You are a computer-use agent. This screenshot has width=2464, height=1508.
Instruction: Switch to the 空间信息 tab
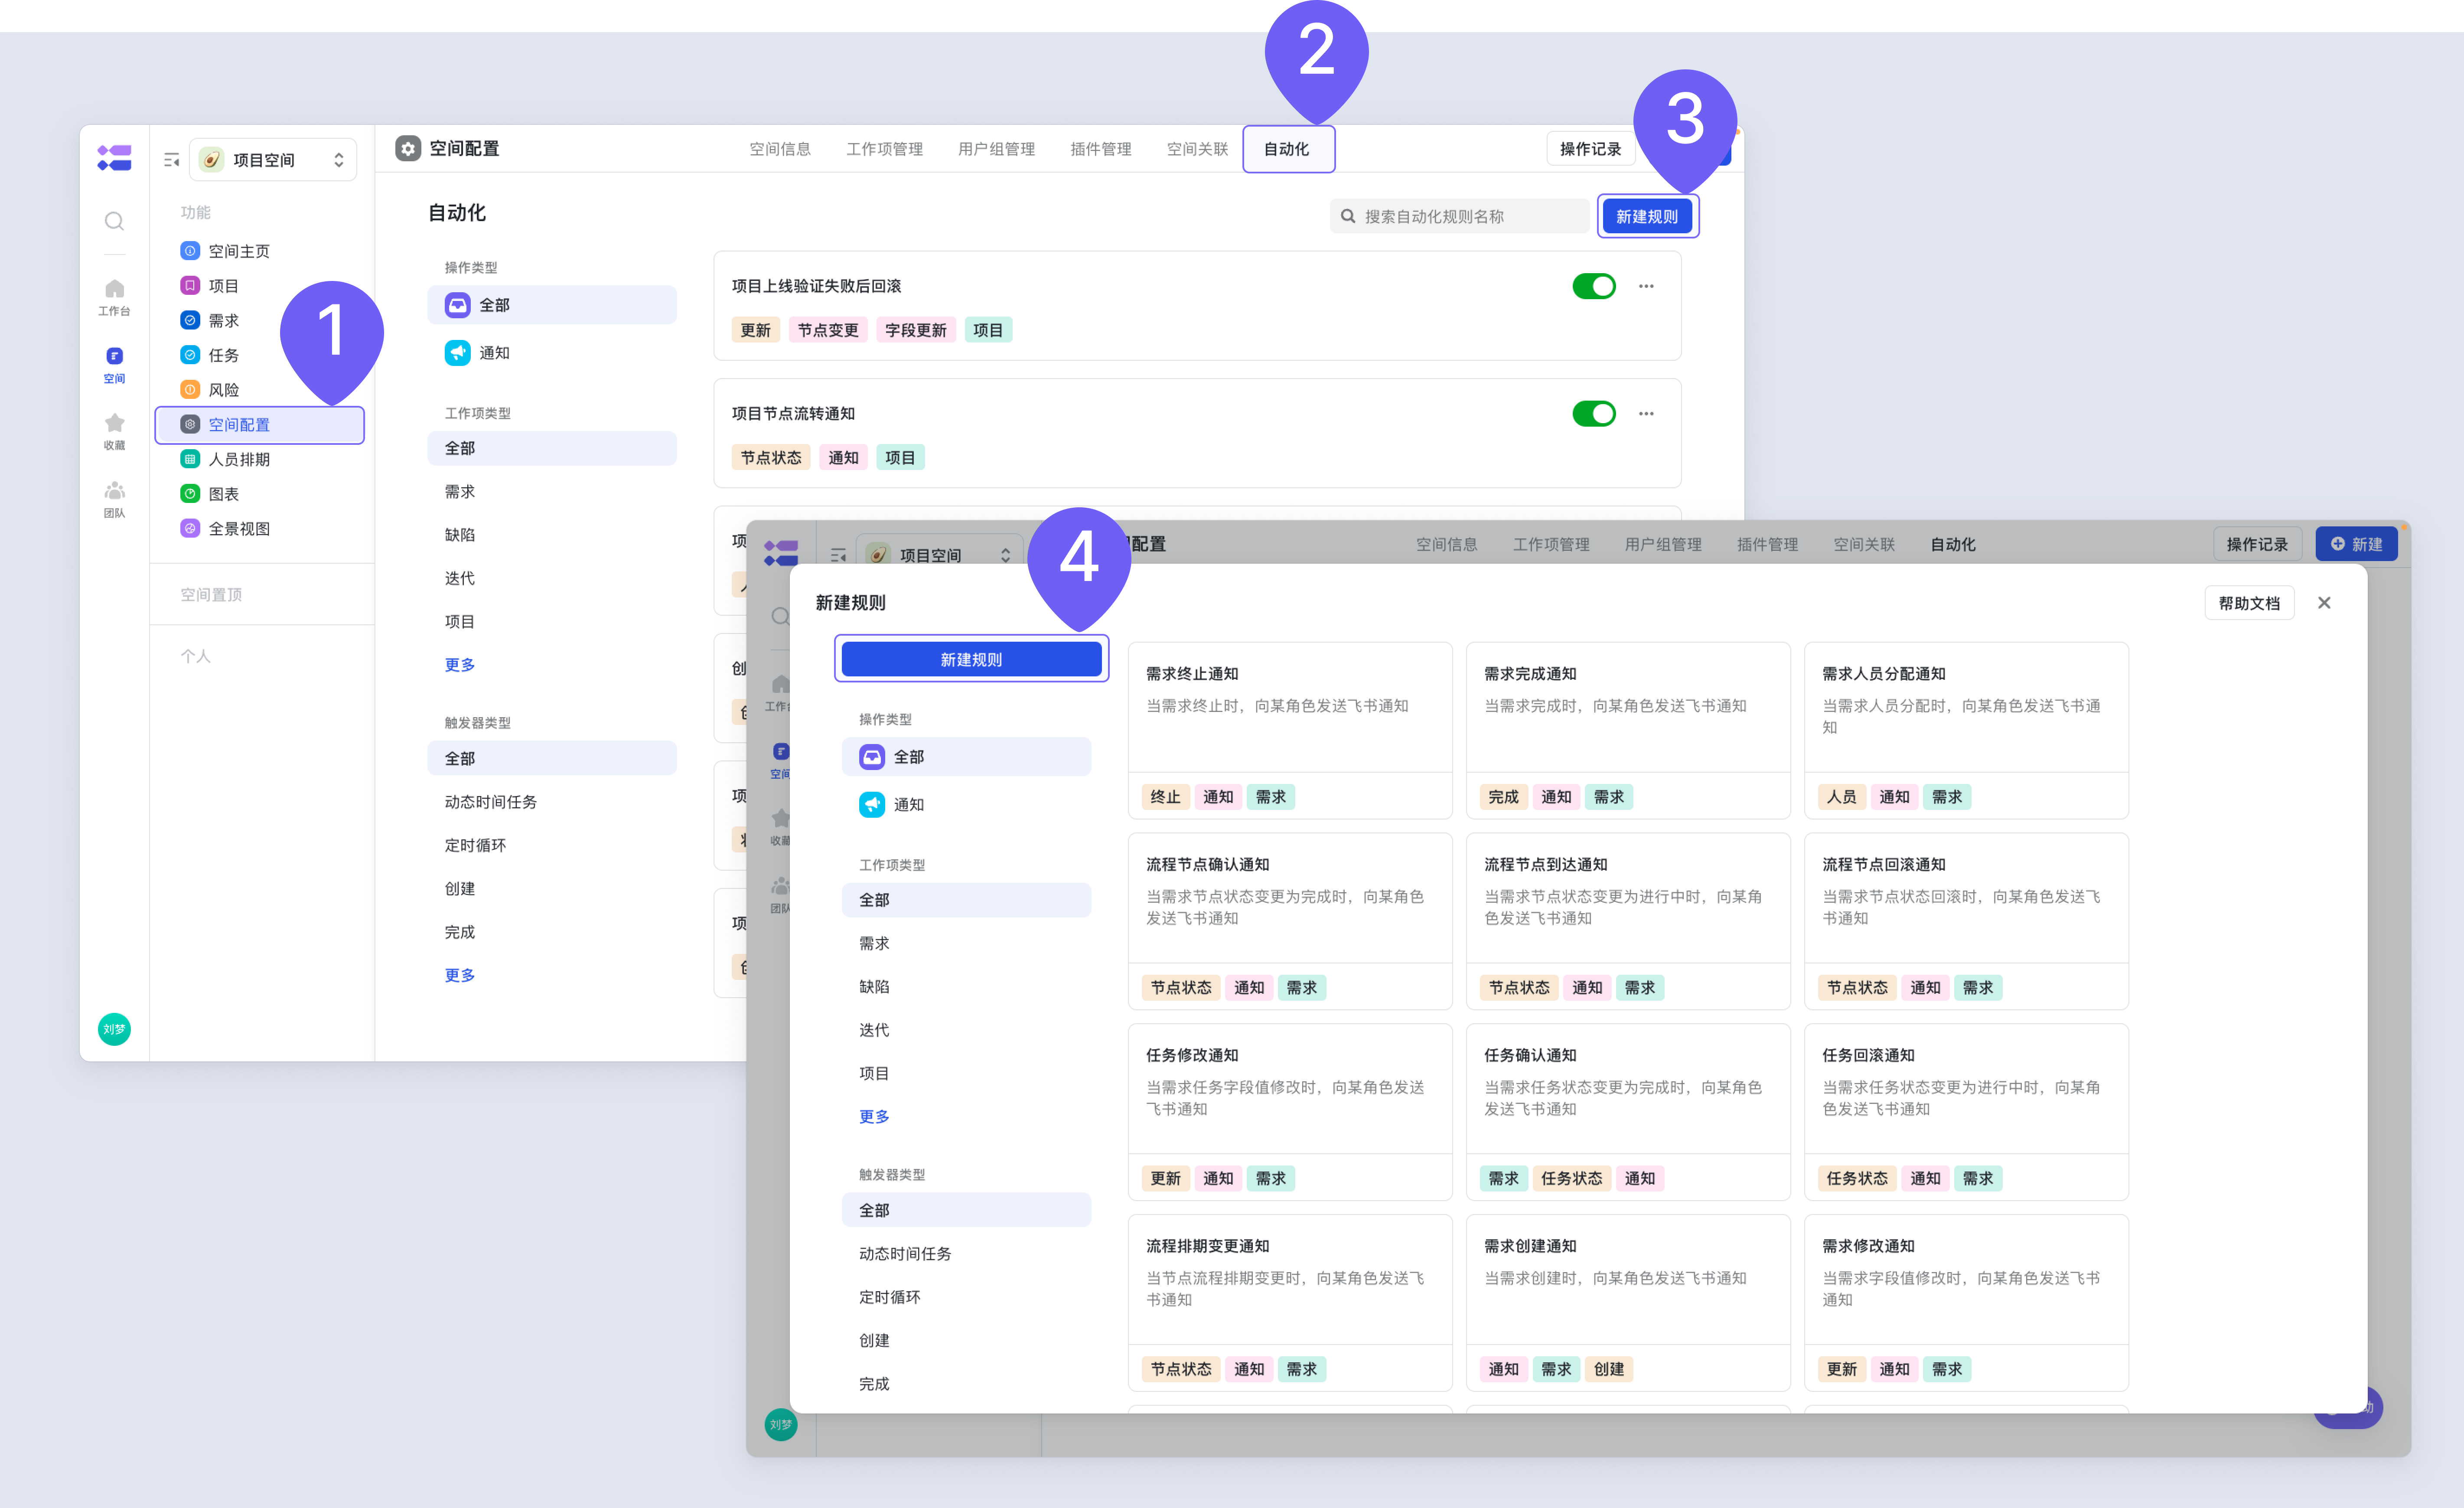[780, 149]
